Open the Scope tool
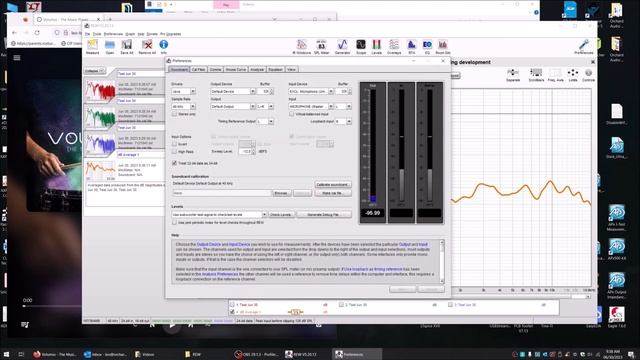Viewport: 640px width, 360px height. pos(361,47)
